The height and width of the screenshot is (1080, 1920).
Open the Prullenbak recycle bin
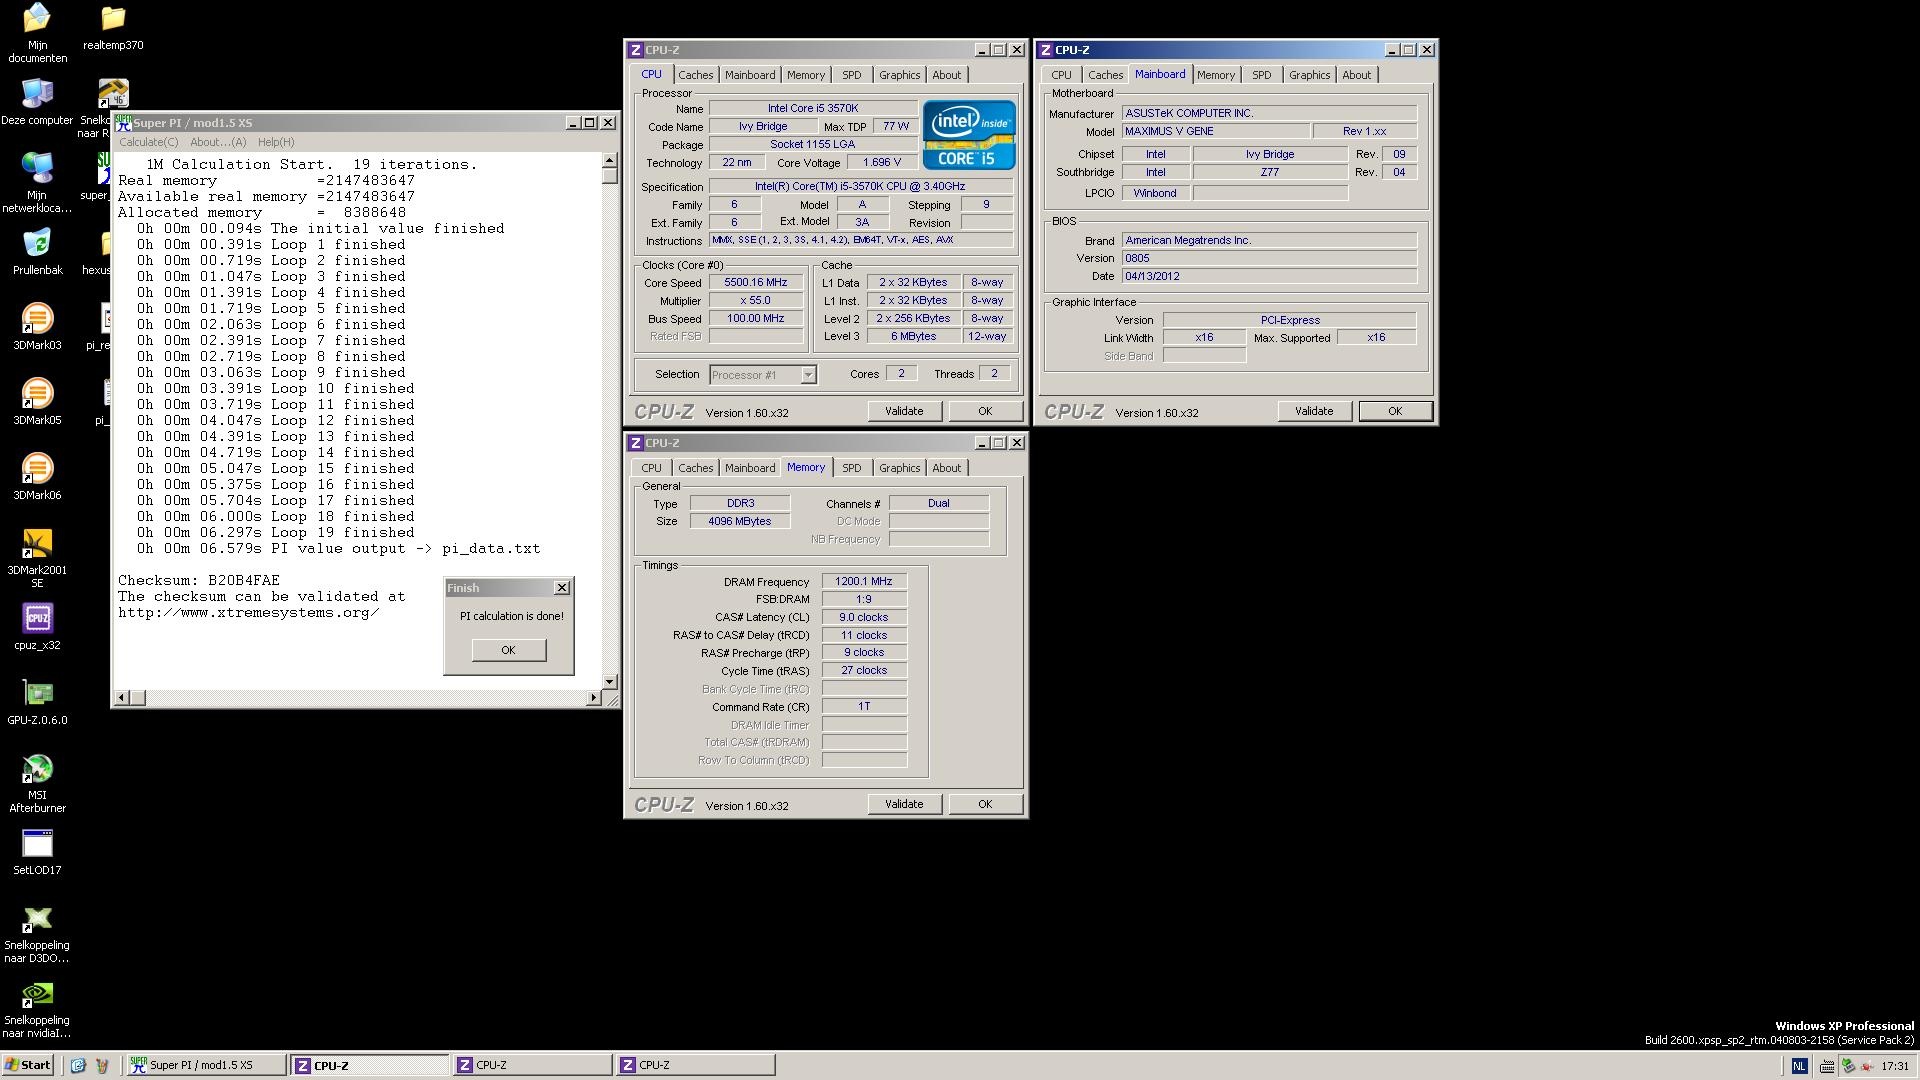pos(37,244)
